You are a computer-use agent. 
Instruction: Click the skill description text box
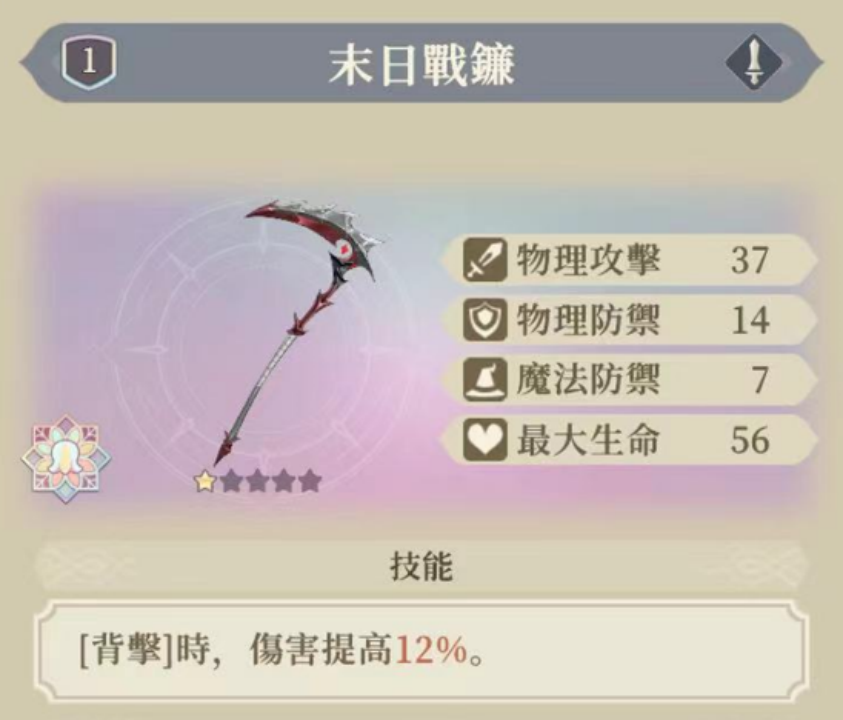[422, 651]
